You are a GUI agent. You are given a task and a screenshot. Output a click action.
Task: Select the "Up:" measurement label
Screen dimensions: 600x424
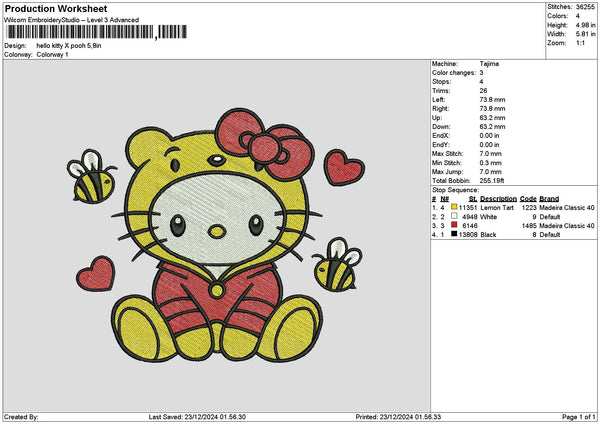coord(437,118)
